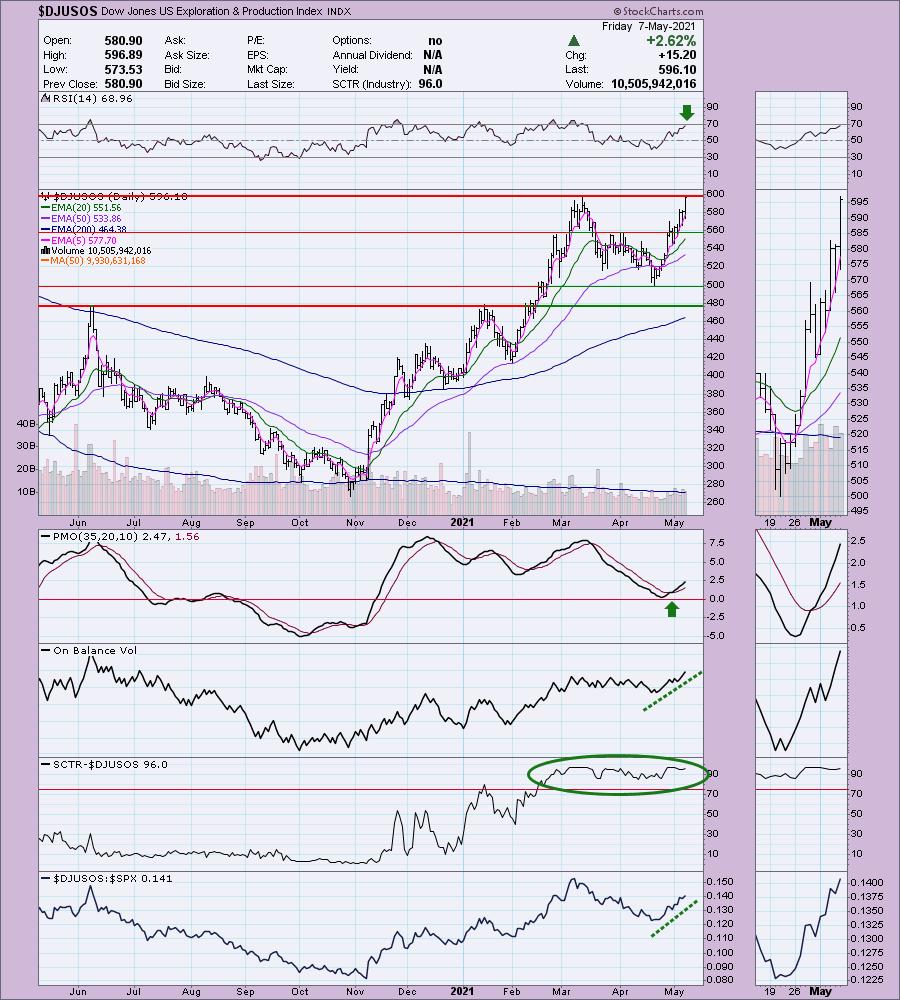The image size is (900, 1000).
Task: Click the Low value 573.53
Action: coord(123,70)
